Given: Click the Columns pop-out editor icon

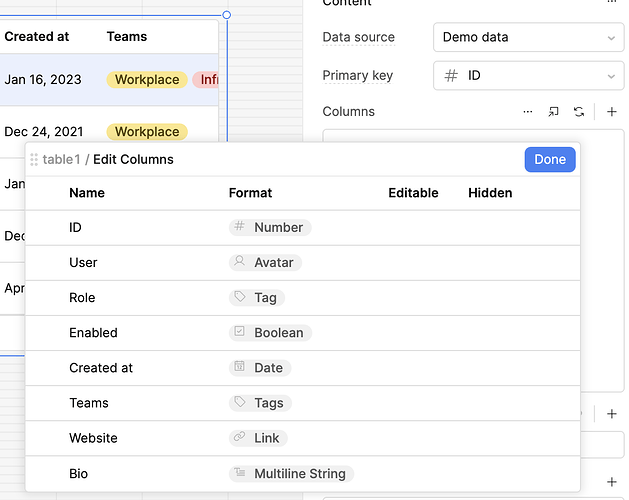Looking at the screenshot, I should [553, 112].
